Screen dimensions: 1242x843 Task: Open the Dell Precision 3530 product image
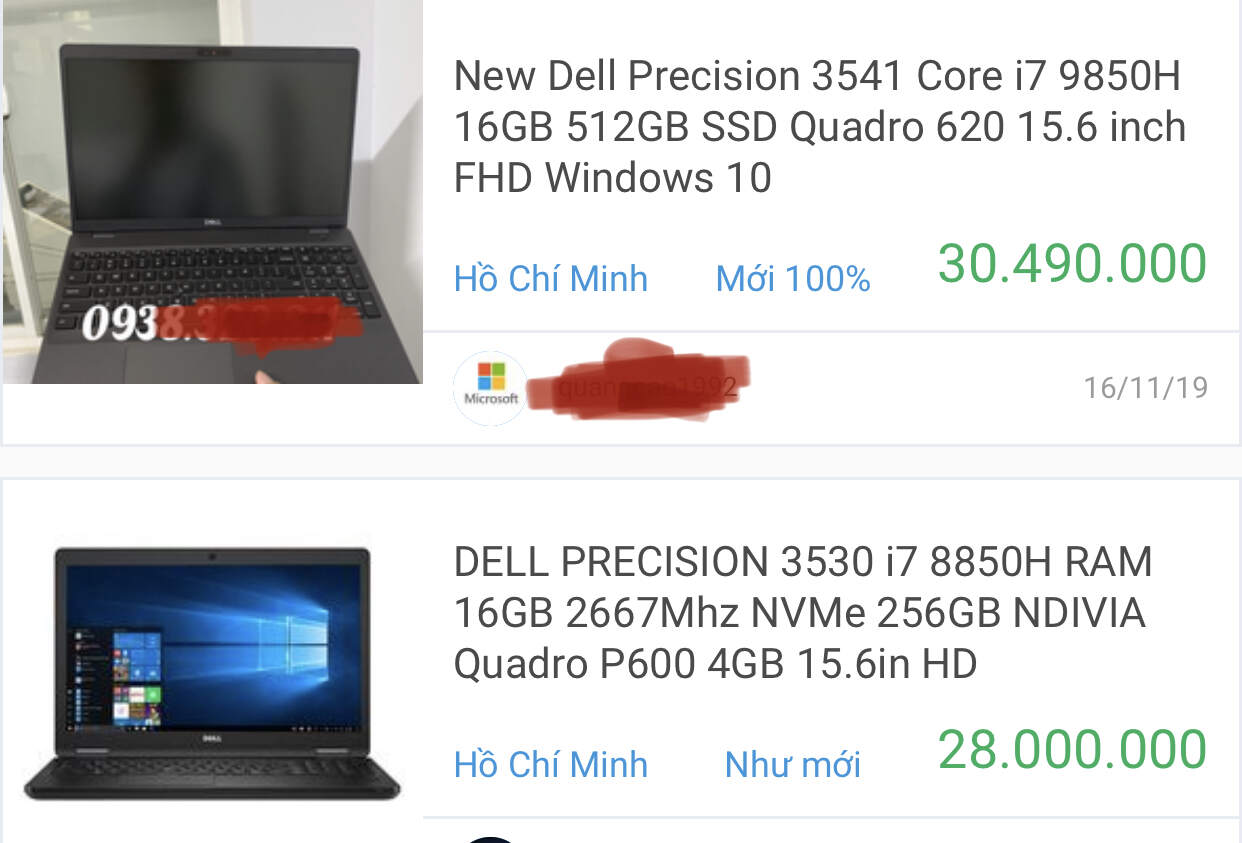(x=212, y=671)
